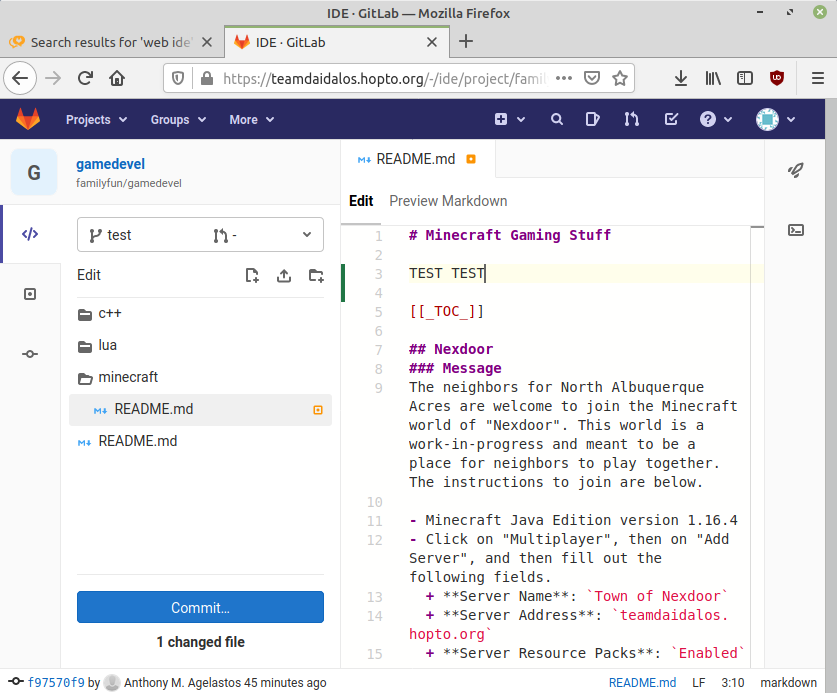This screenshot has height=693, width=837.
Task: Click the commit icon in status bar
Action: [15, 681]
